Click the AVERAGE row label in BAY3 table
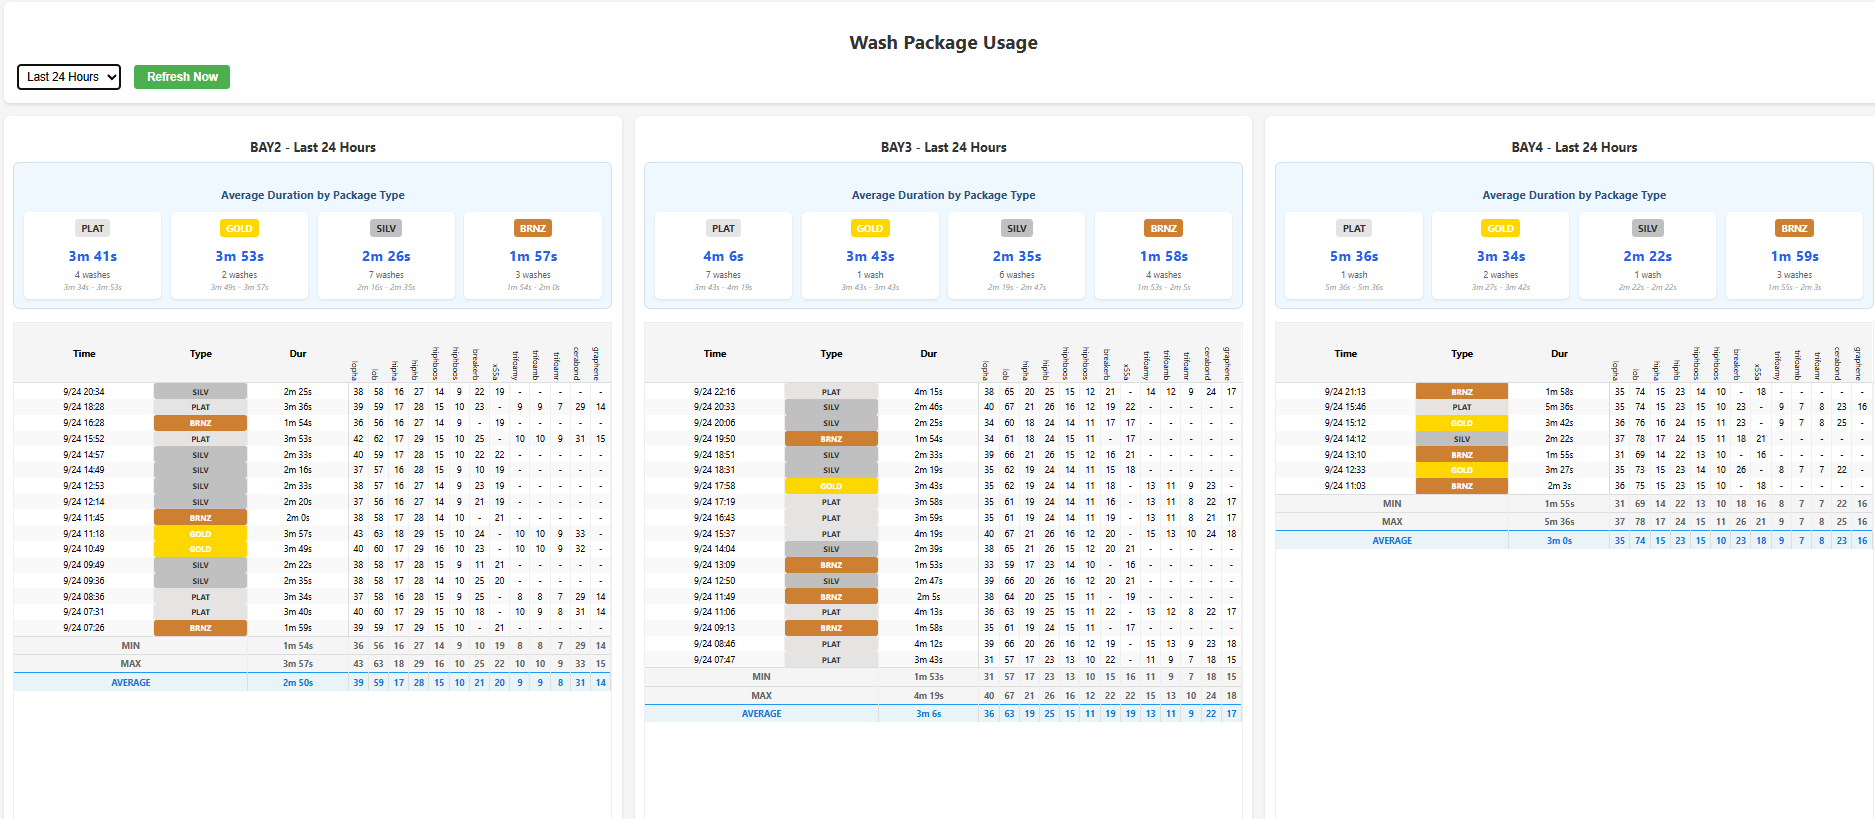1875x819 pixels. (761, 714)
